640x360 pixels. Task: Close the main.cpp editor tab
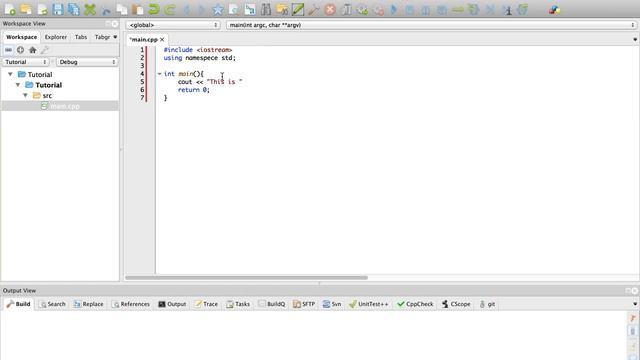click(162, 40)
